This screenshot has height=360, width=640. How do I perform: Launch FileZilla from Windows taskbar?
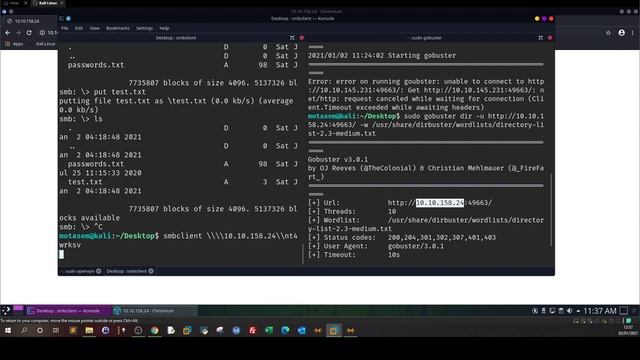[253, 330]
